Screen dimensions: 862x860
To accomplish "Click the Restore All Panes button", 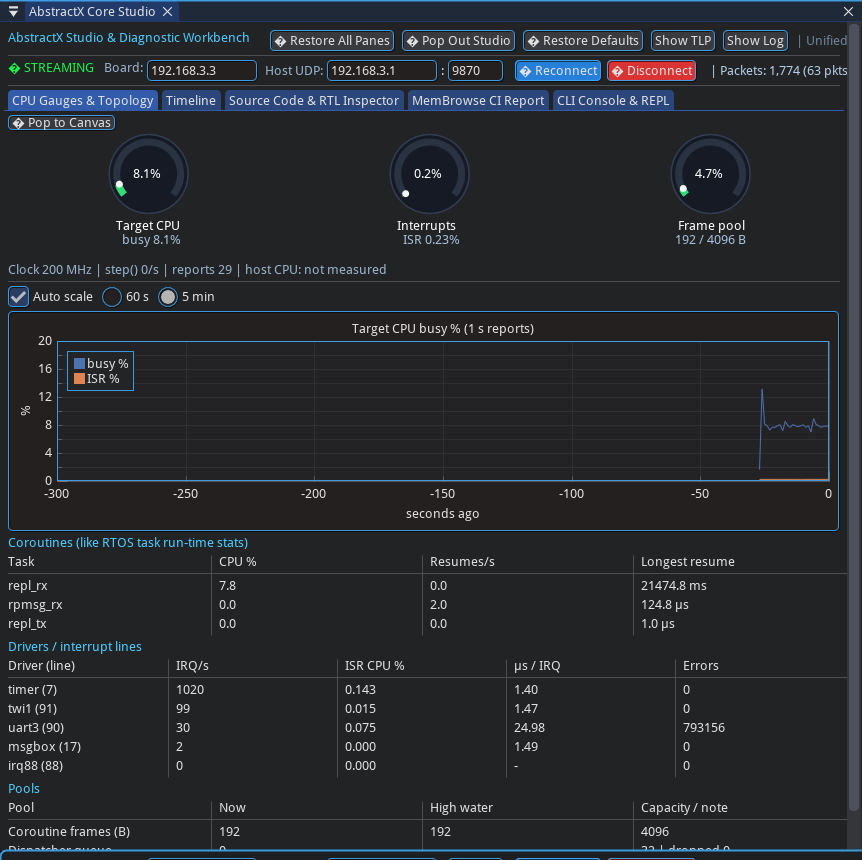I will click(332, 41).
